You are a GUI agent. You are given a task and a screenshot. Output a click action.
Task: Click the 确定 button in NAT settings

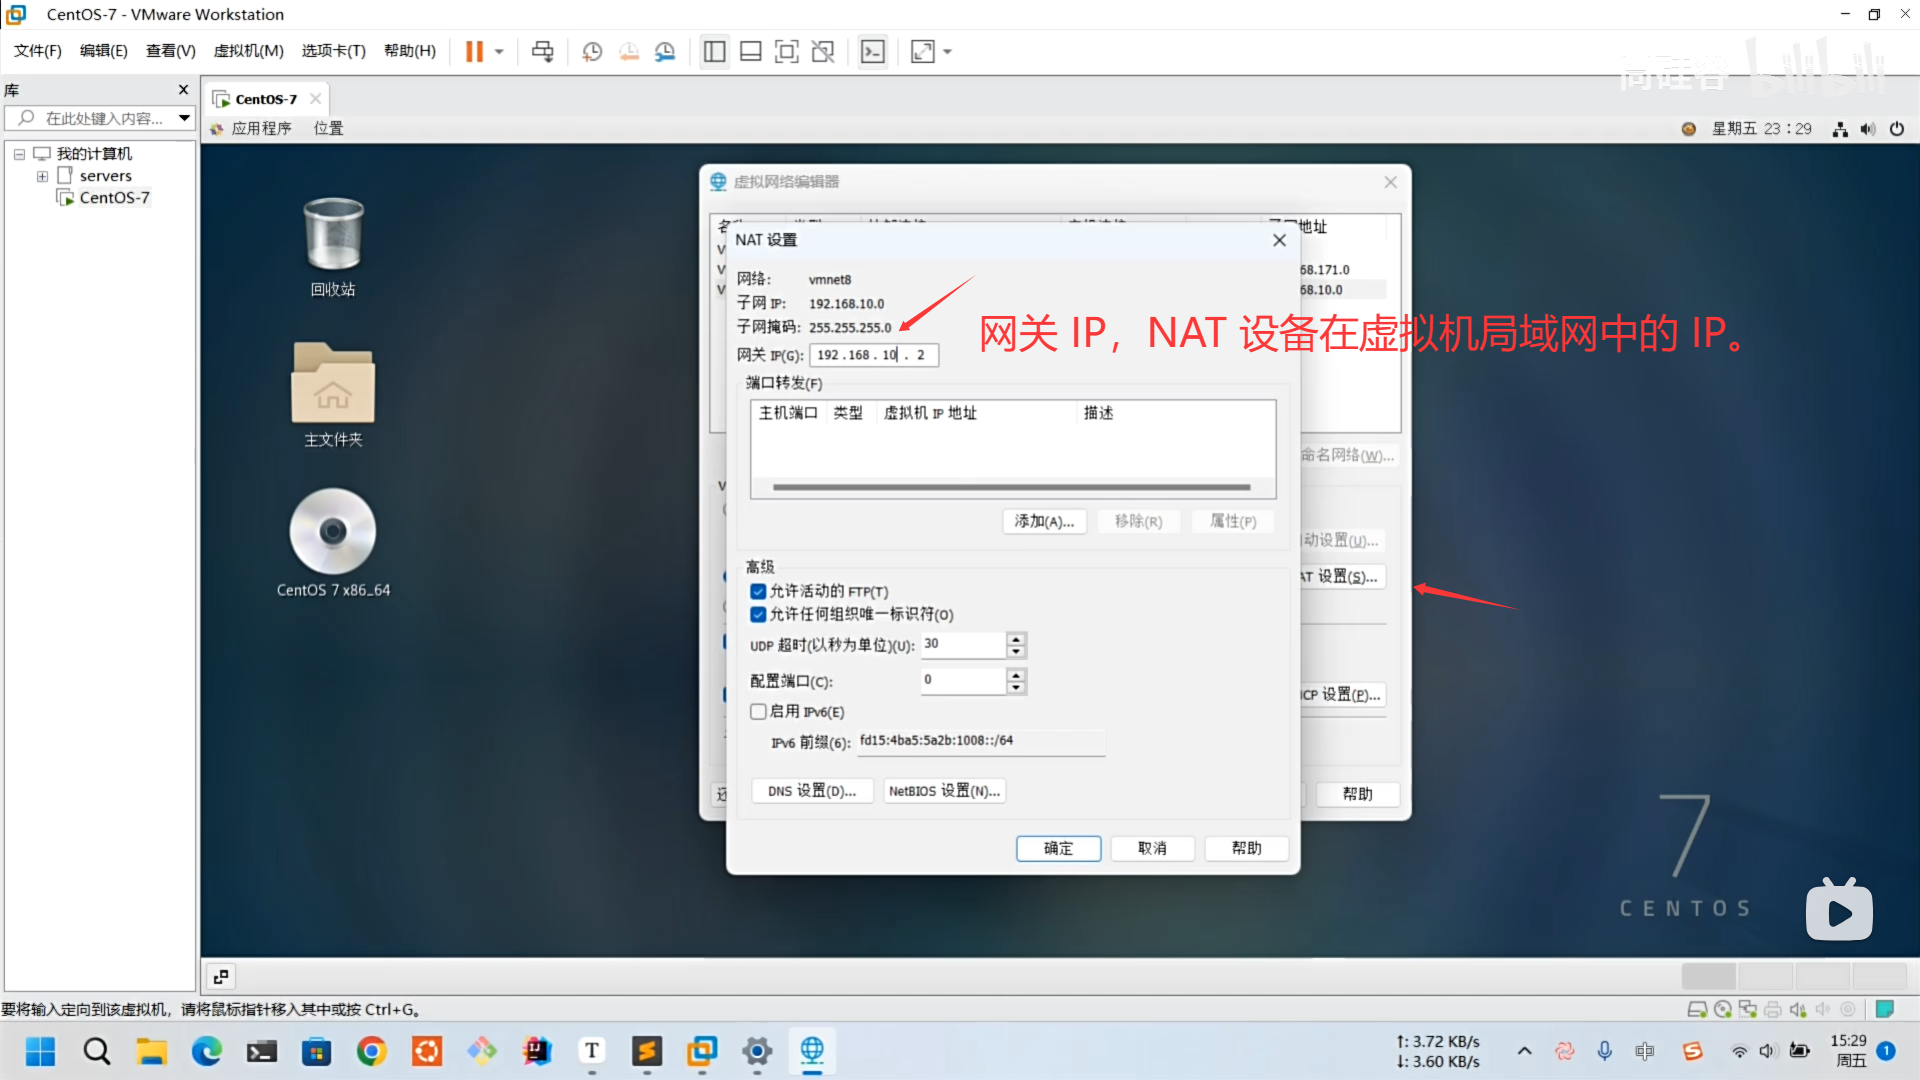(1058, 848)
